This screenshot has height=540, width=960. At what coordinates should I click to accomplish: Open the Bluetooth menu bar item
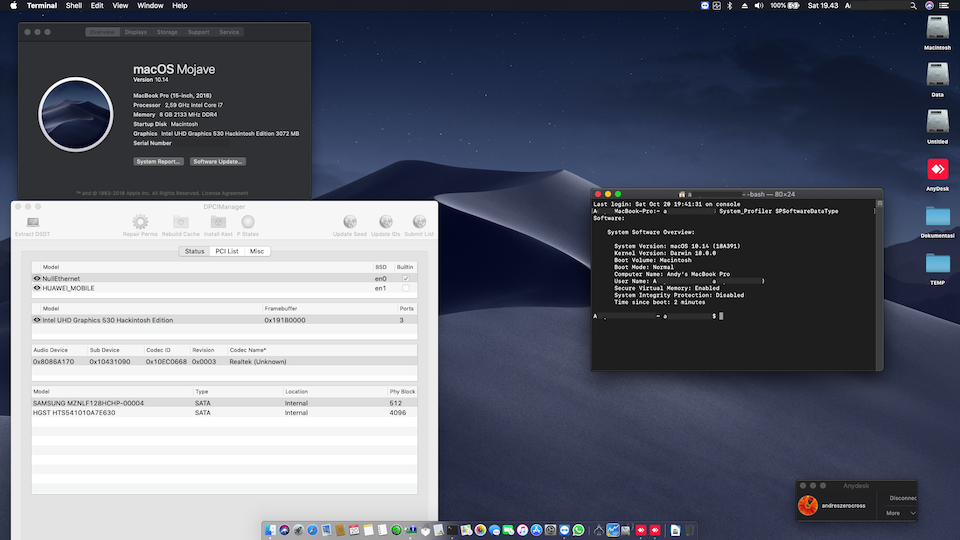tap(729, 6)
